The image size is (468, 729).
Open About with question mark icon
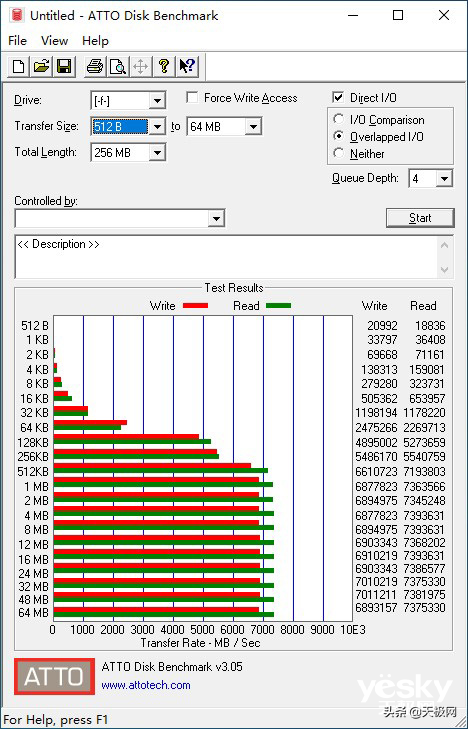164,66
